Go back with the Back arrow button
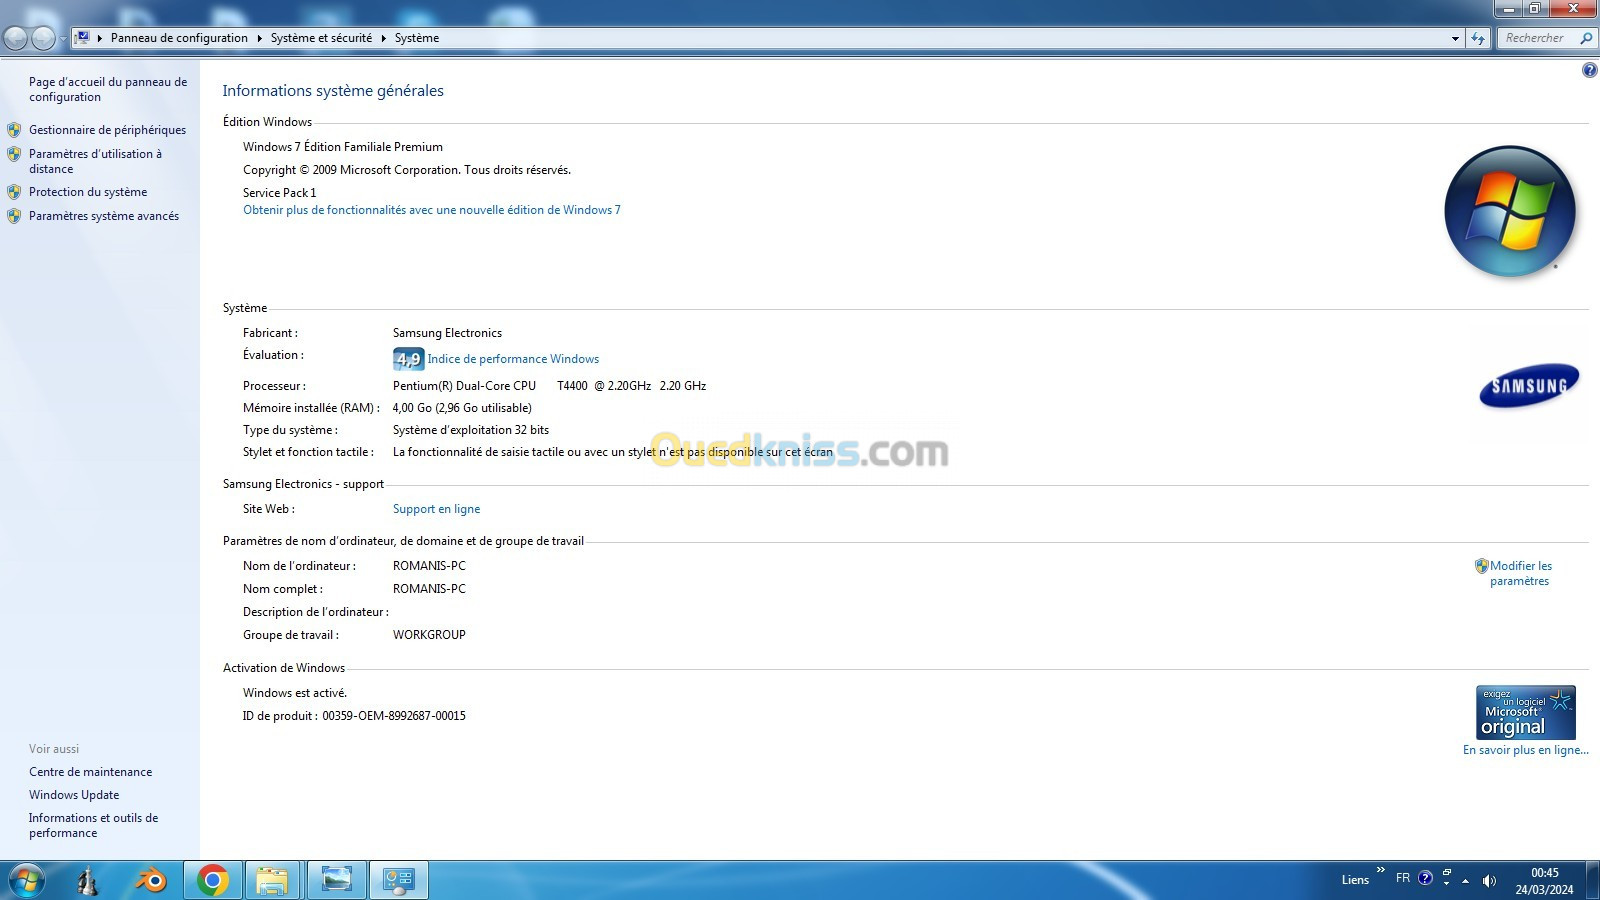This screenshot has height=900, width=1600. pyautogui.click(x=16, y=38)
